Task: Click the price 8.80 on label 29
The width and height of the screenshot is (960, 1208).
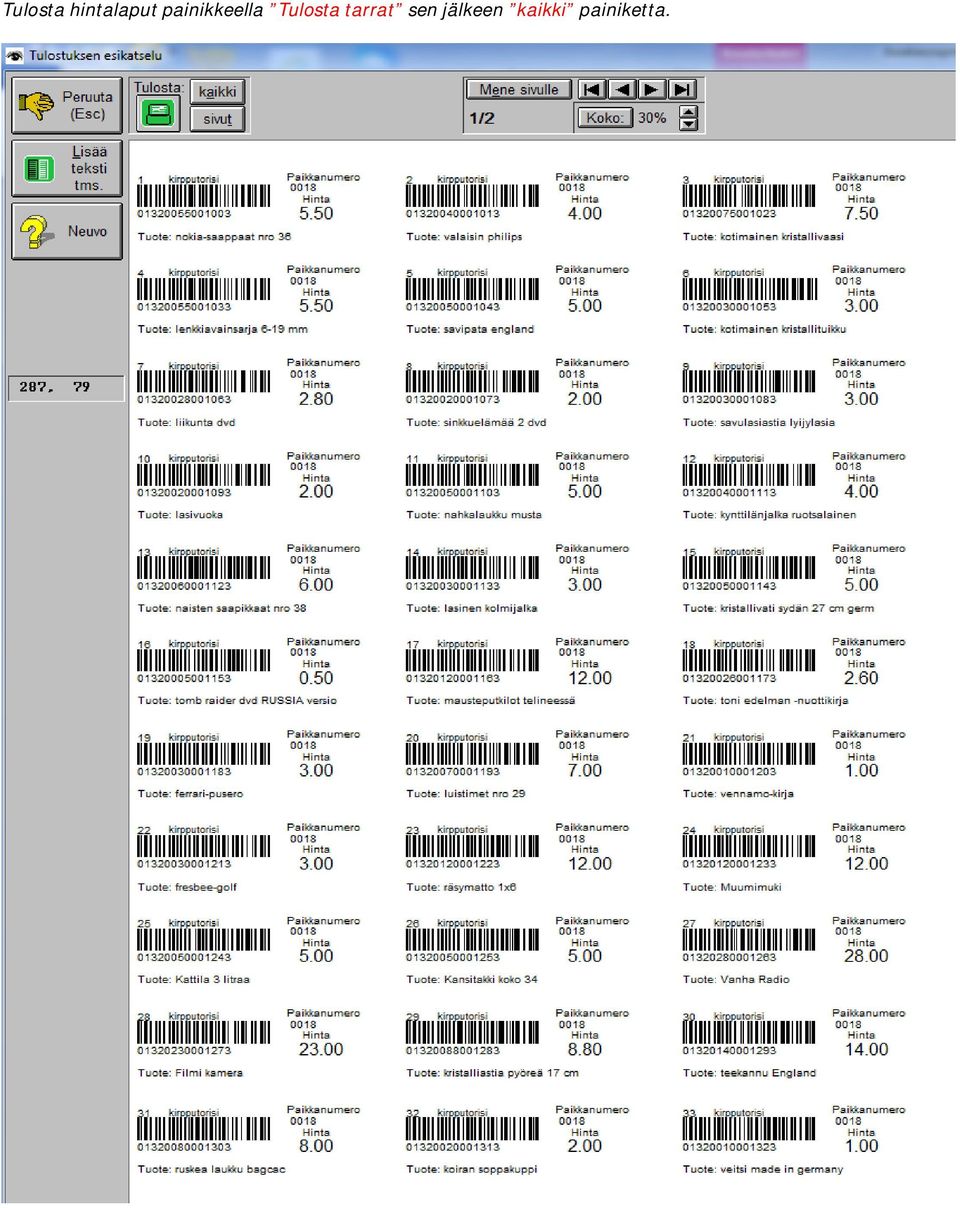Action: [x=585, y=1049]
